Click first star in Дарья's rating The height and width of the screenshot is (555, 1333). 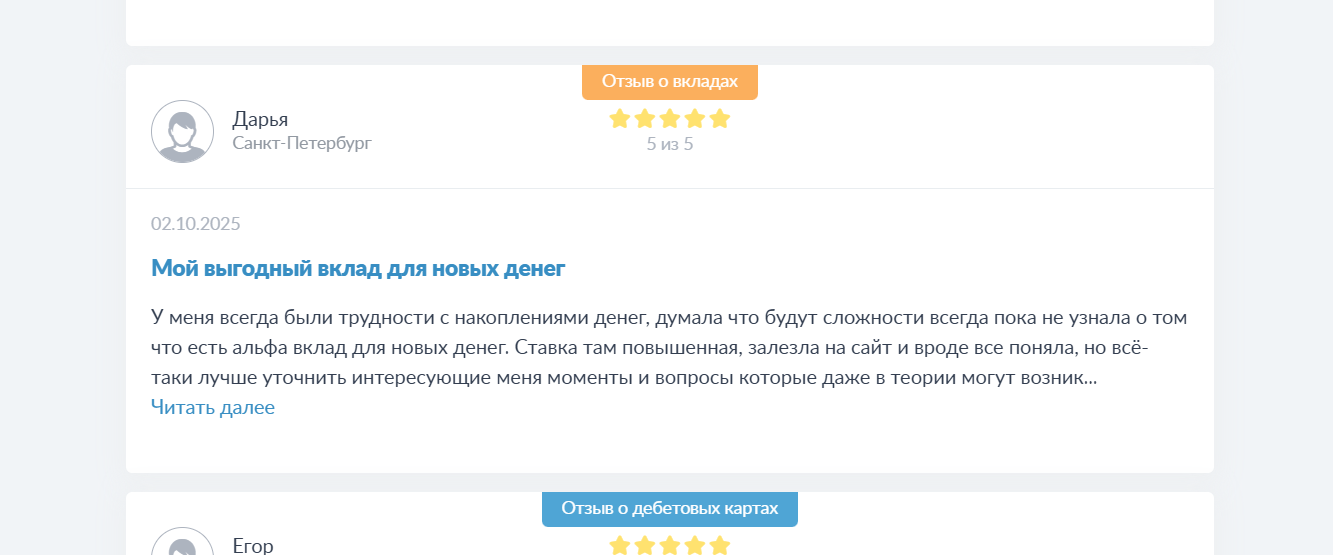[620, 119]
